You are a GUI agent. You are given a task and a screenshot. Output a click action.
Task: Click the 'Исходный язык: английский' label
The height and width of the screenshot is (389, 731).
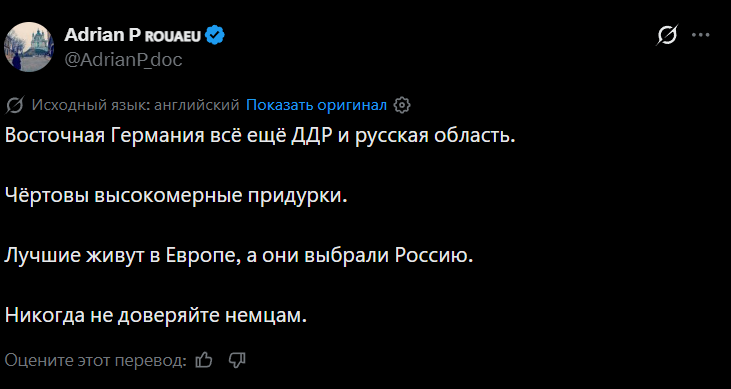click(135, 105)
